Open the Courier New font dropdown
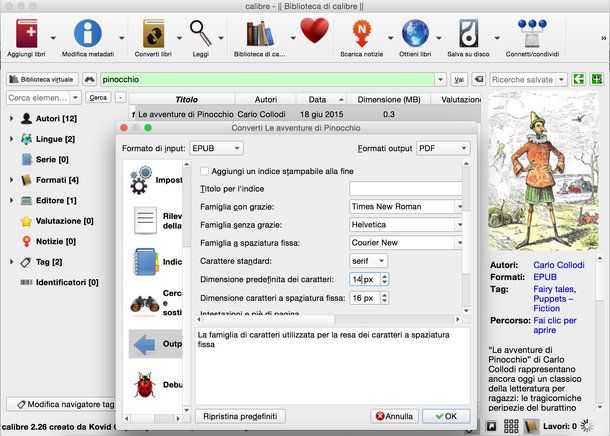This screenshot has height=436, width=610. click(406, 243)
